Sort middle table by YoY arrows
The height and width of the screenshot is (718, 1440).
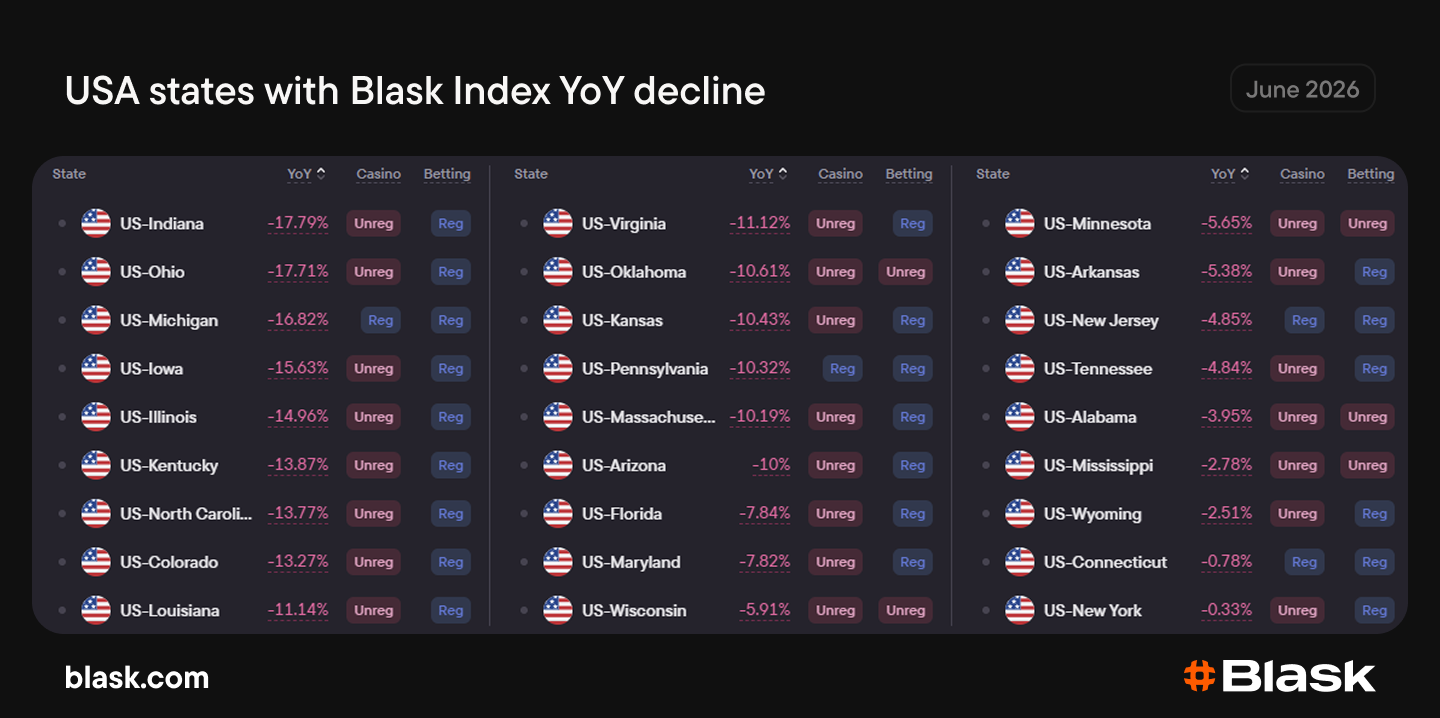tap(783, 173)
